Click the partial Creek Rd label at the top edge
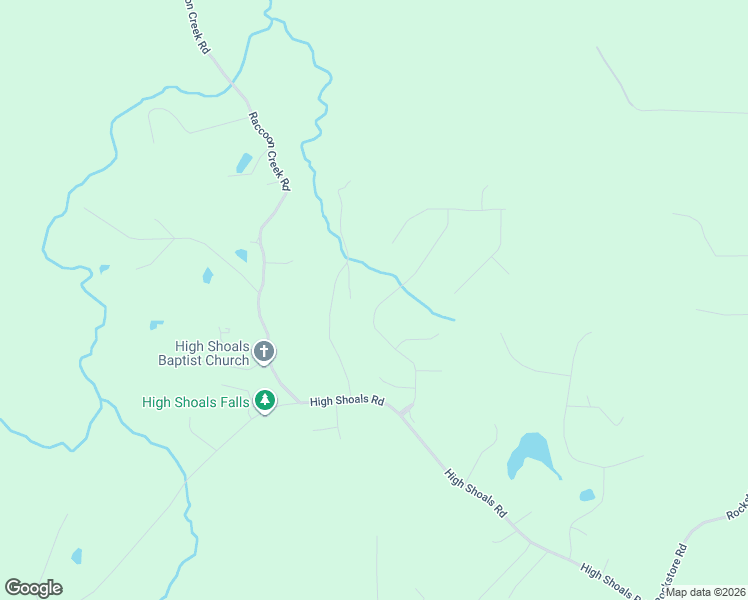This screenshot has height=600, width=748. click(197, 26)
